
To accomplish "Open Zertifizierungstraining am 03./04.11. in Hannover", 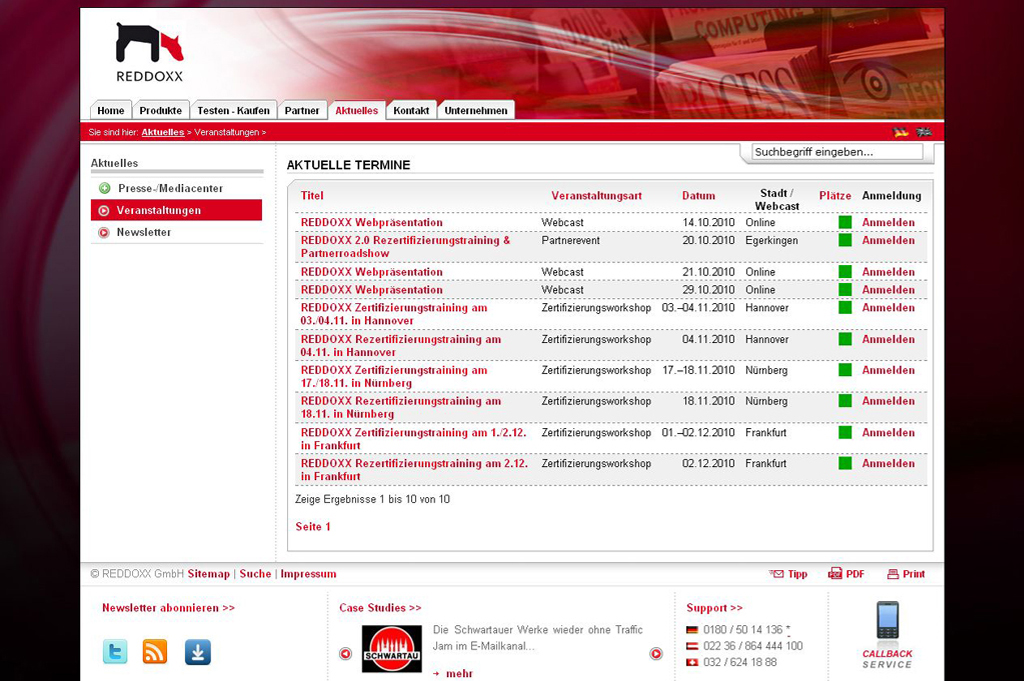I will [x=394, y=314].
